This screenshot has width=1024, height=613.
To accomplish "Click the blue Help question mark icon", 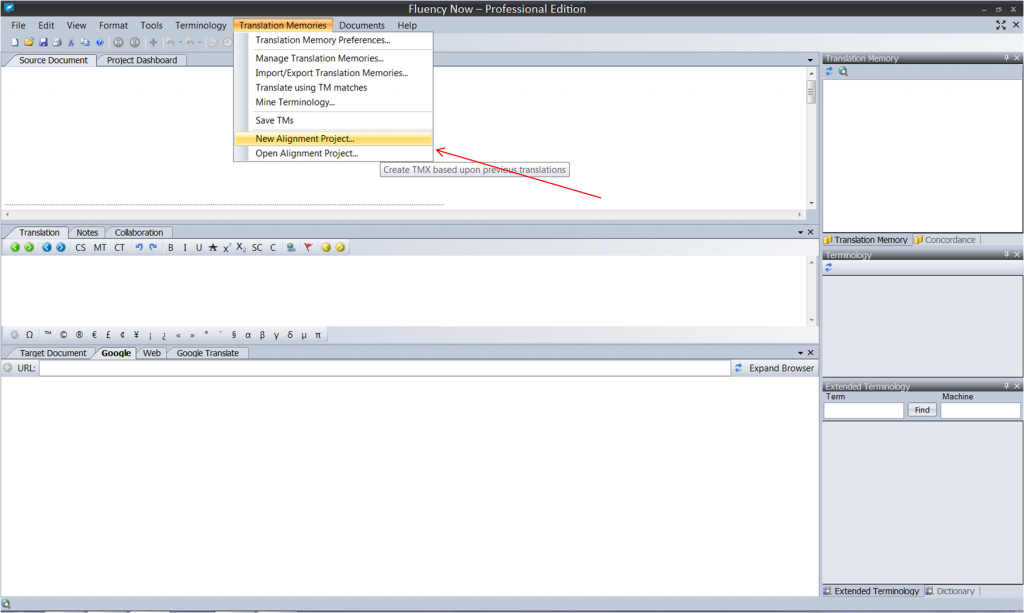I will (x=99, y=42).
